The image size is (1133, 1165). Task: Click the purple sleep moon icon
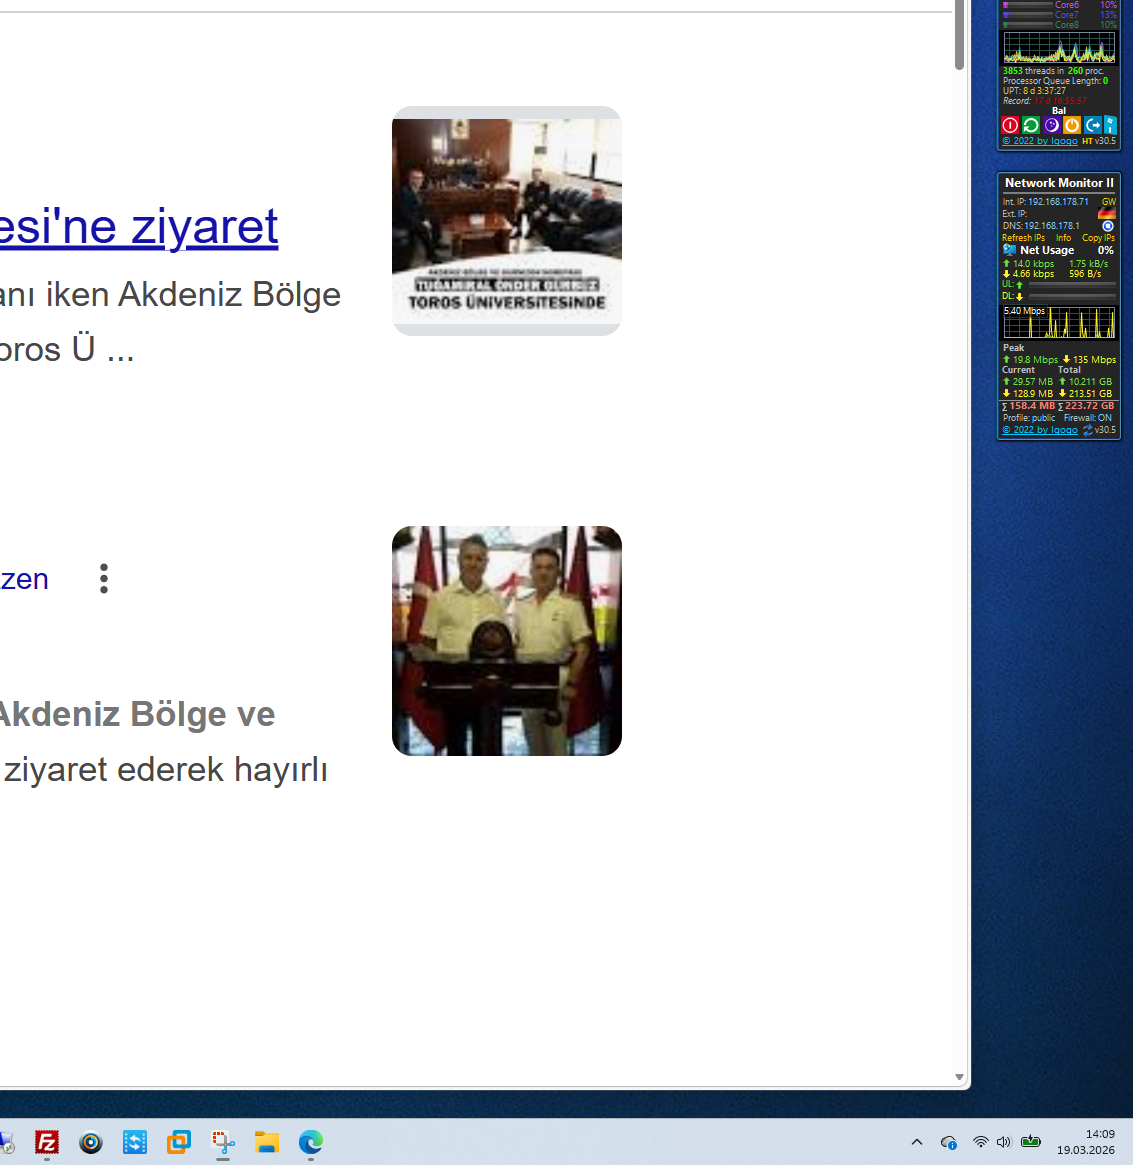(x=1051, y=125)
